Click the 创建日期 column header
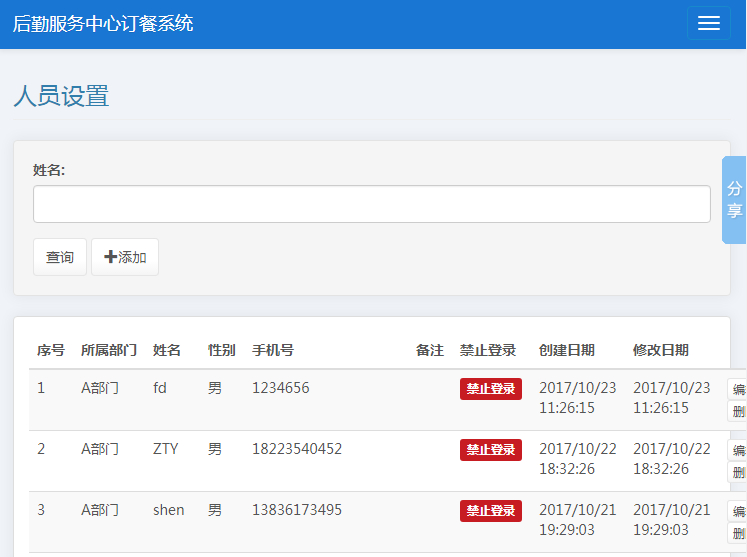The width and height of the screenshot is (747, 557). click(566, 350)
